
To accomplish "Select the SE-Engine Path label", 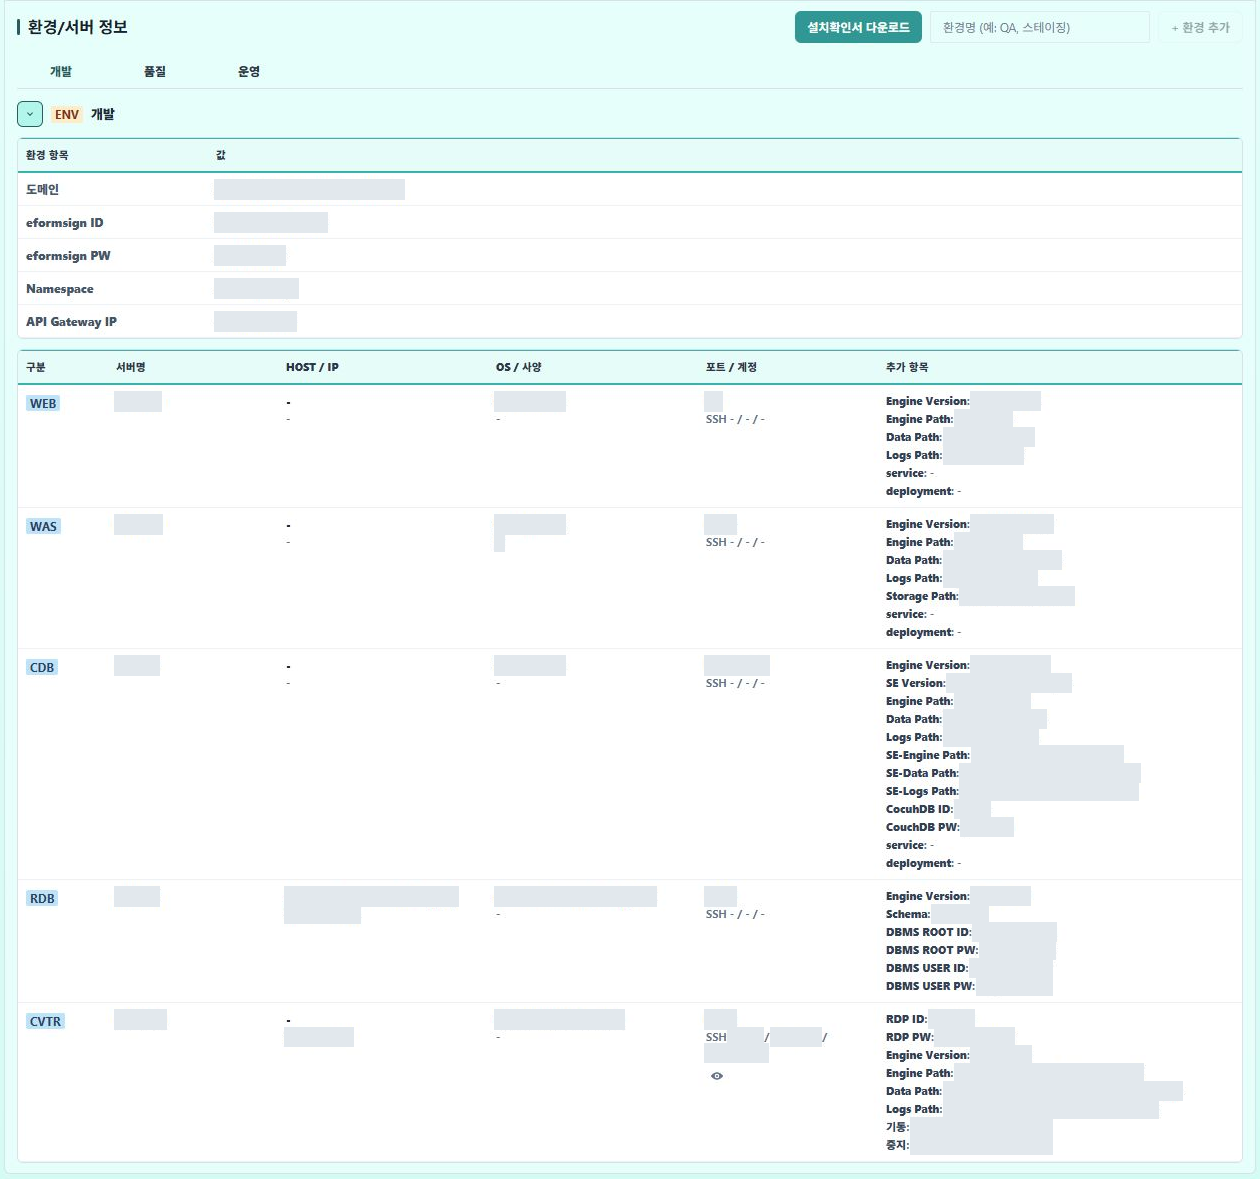I will click(x=928, y=755).
